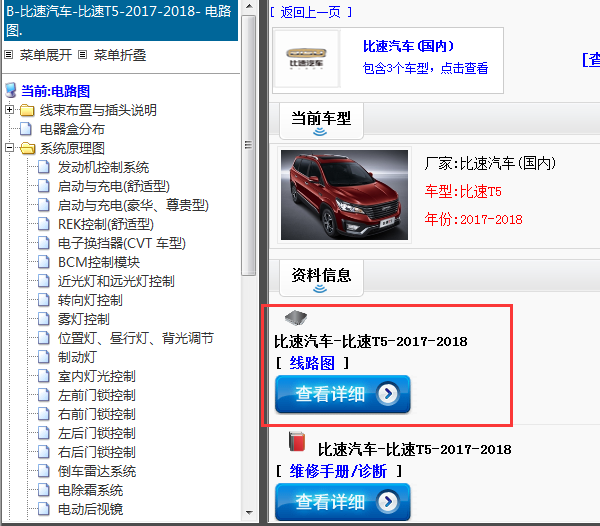
Task: Expand the 线束布置与插头说明 folder node
Action: pos(10,110)
